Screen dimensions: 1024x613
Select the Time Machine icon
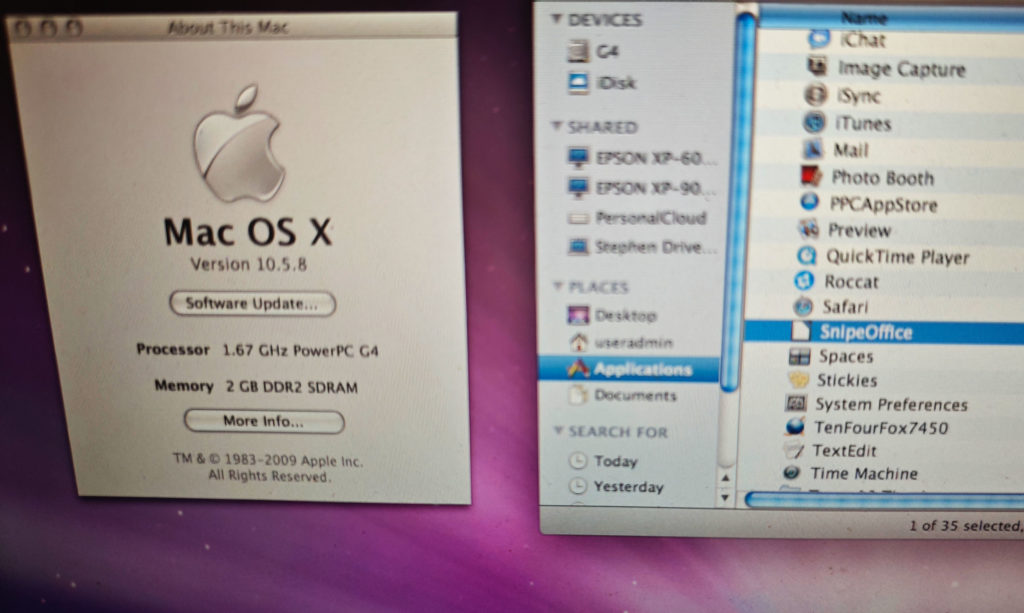(x=792, y=473)
